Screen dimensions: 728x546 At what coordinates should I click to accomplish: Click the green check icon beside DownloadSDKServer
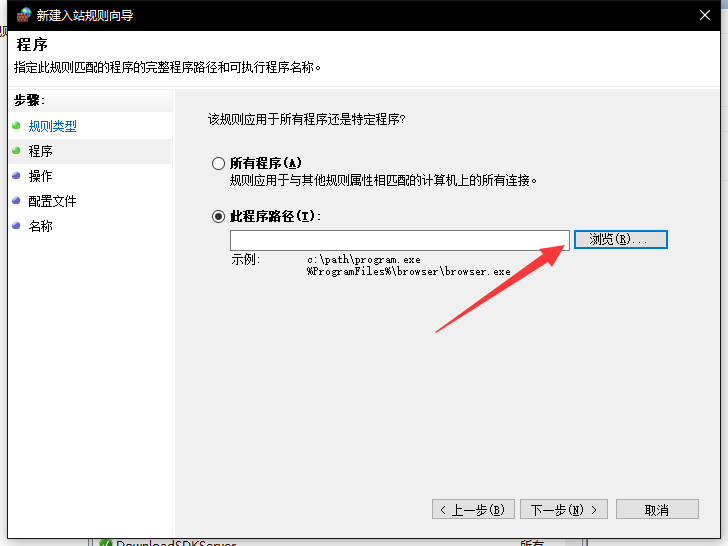[x=104, y=543]
